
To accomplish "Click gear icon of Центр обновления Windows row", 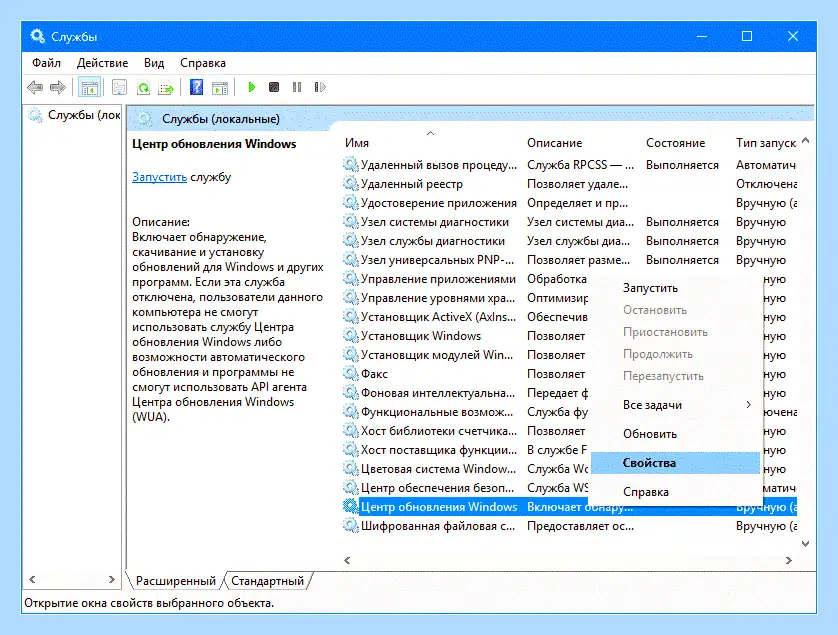I will tap(350, 507).
